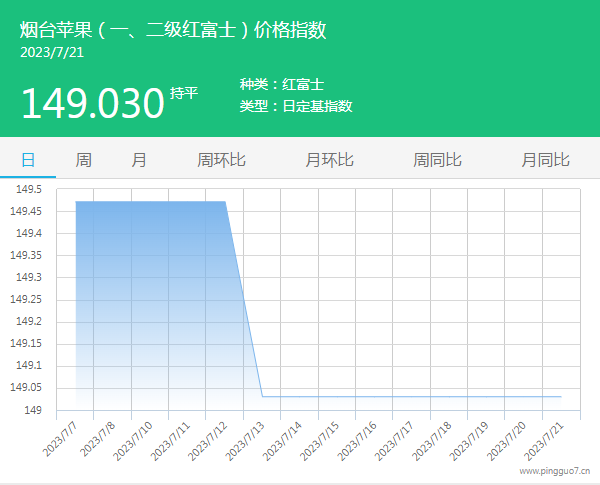Screen dimensions: 600x485
Task: Open the 月同比 tab
Action: click(545, 160)
